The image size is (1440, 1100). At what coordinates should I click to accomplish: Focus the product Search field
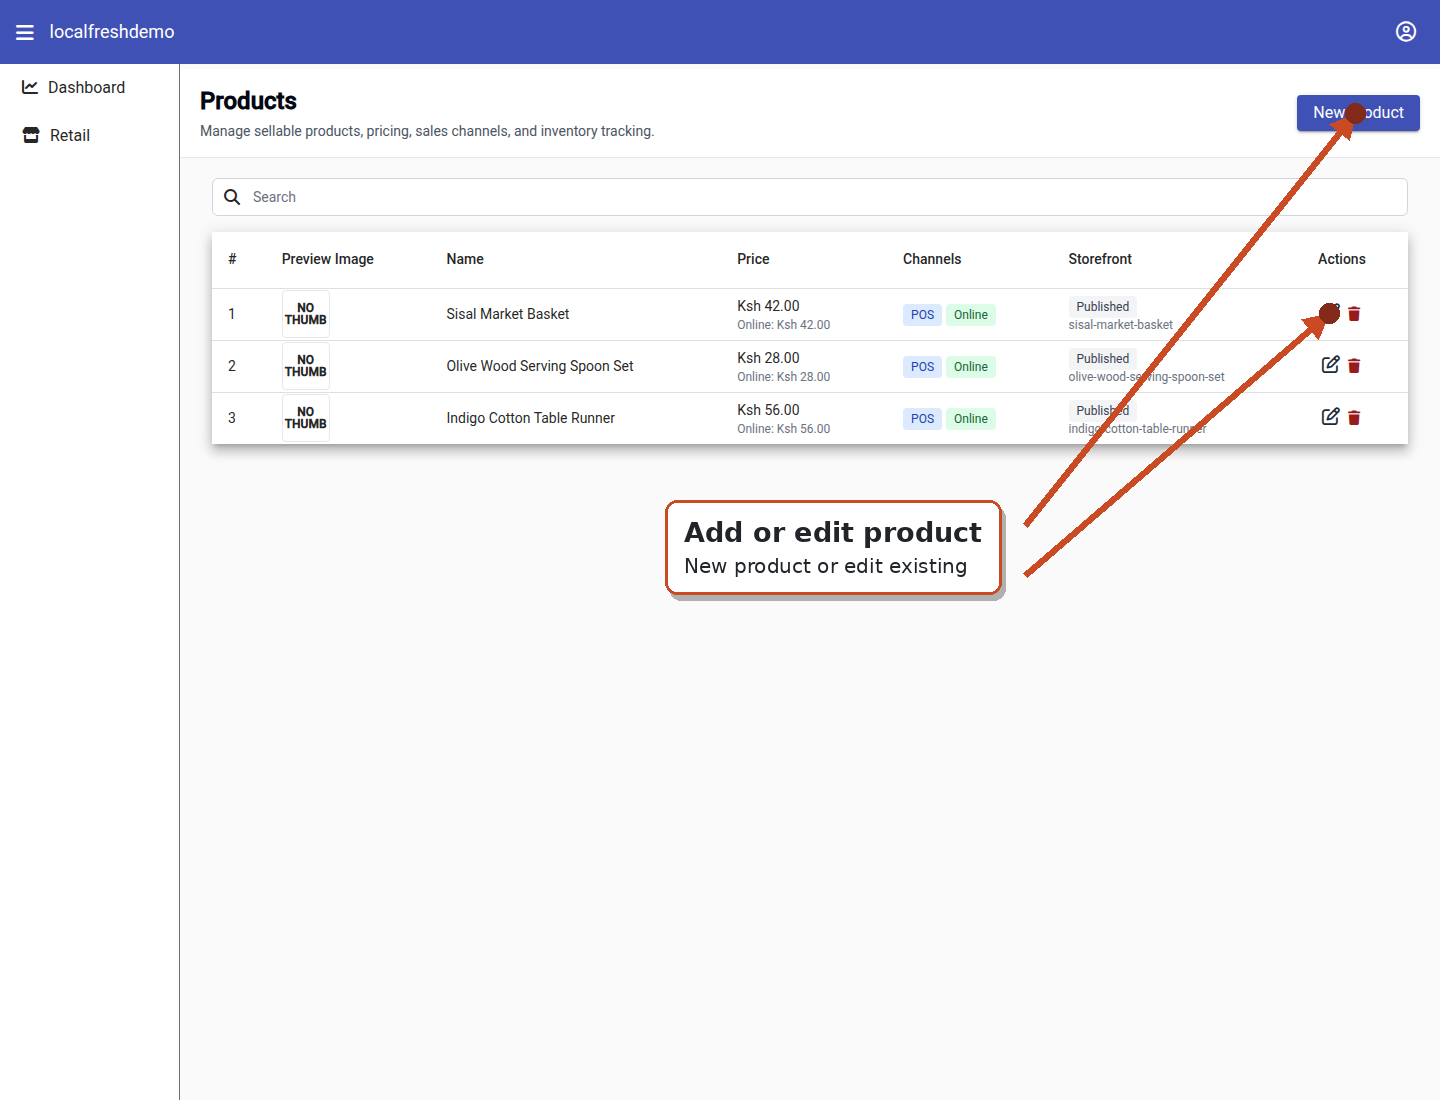click(x=810, y=197)
